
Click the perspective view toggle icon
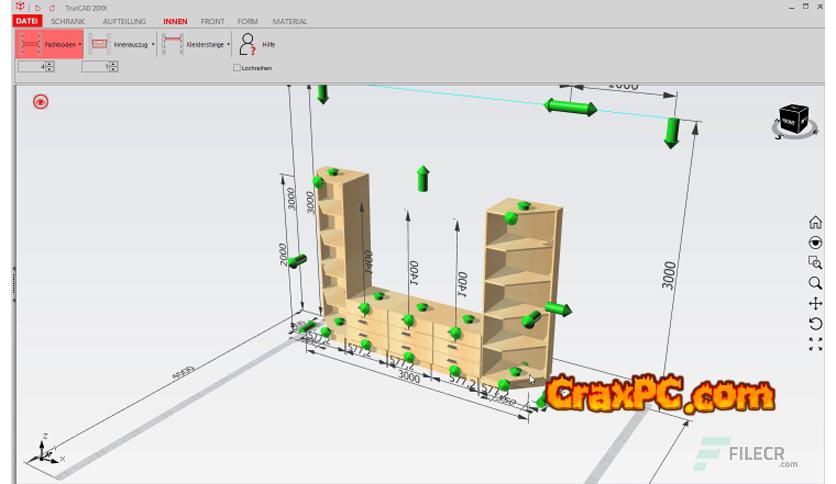pyautogui.click(x=816, y=242)
